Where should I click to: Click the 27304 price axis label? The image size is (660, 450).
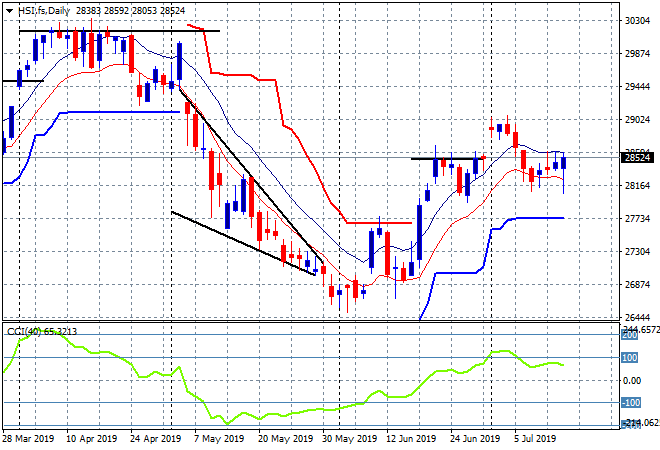click(x=637, y=252)
